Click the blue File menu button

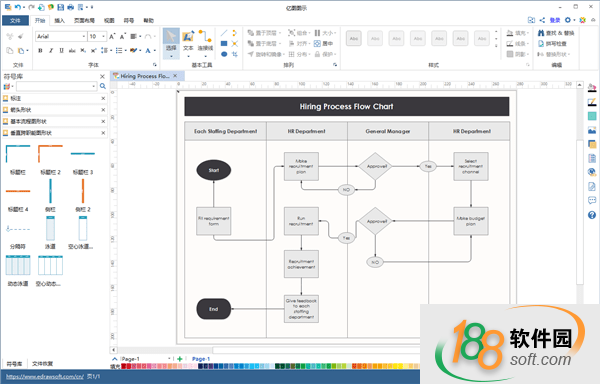[x=16, y=21]
